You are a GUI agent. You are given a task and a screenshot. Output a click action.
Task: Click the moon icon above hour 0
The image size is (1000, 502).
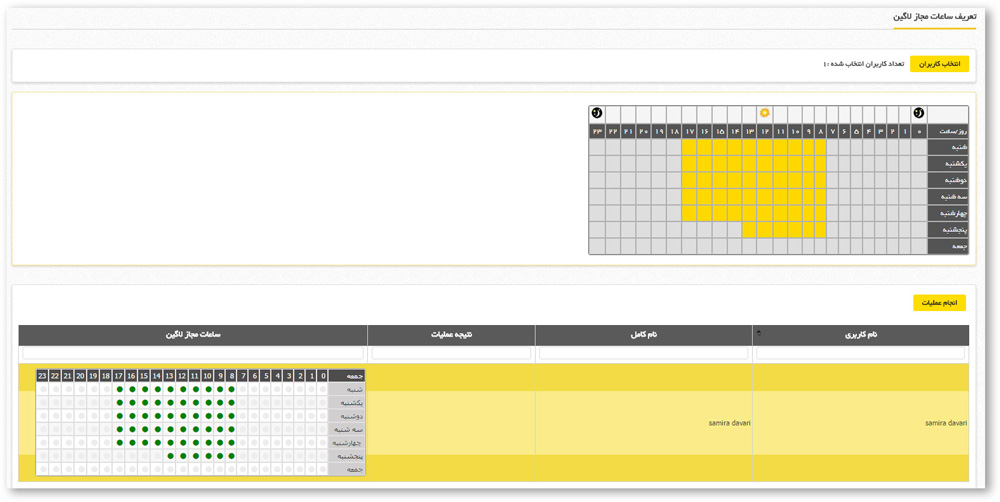[x=918, y=114]
